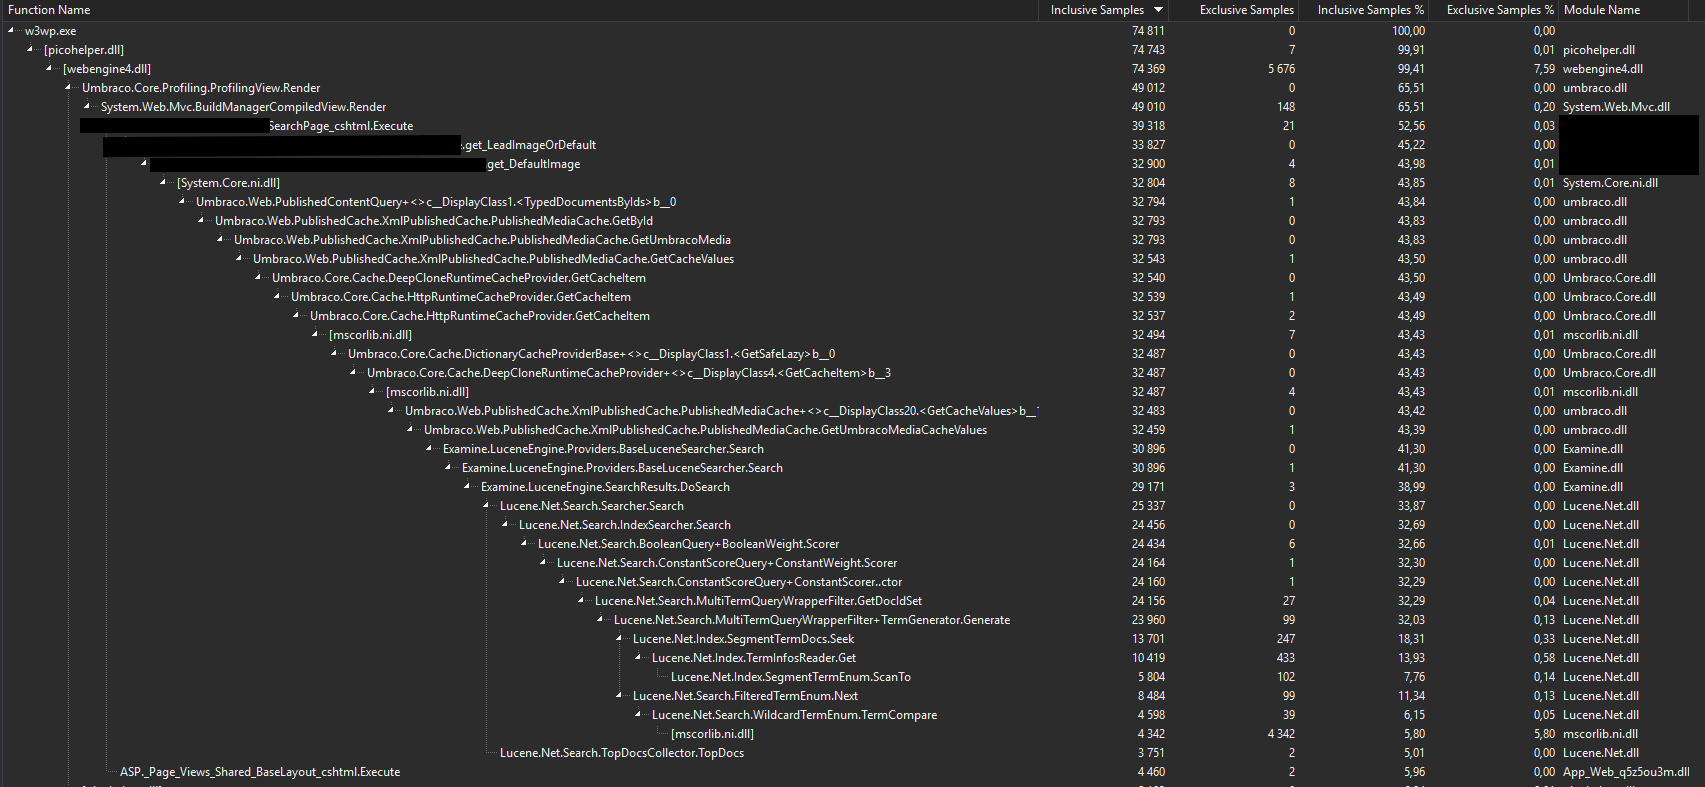1705x787 pixels.
Task: Collapse the get_DefaultImage node
Action: (145, 164)
